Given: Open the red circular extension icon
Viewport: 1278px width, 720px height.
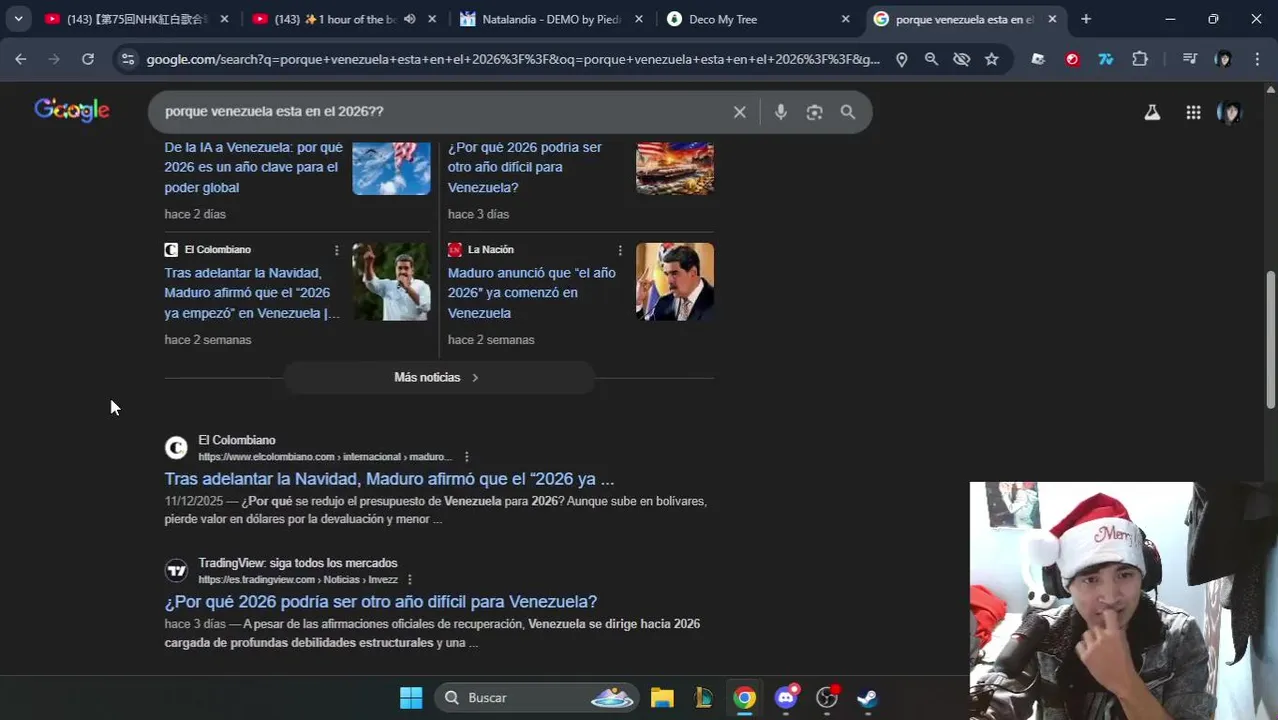Looking at the screenshot, I should point(1072,59).
